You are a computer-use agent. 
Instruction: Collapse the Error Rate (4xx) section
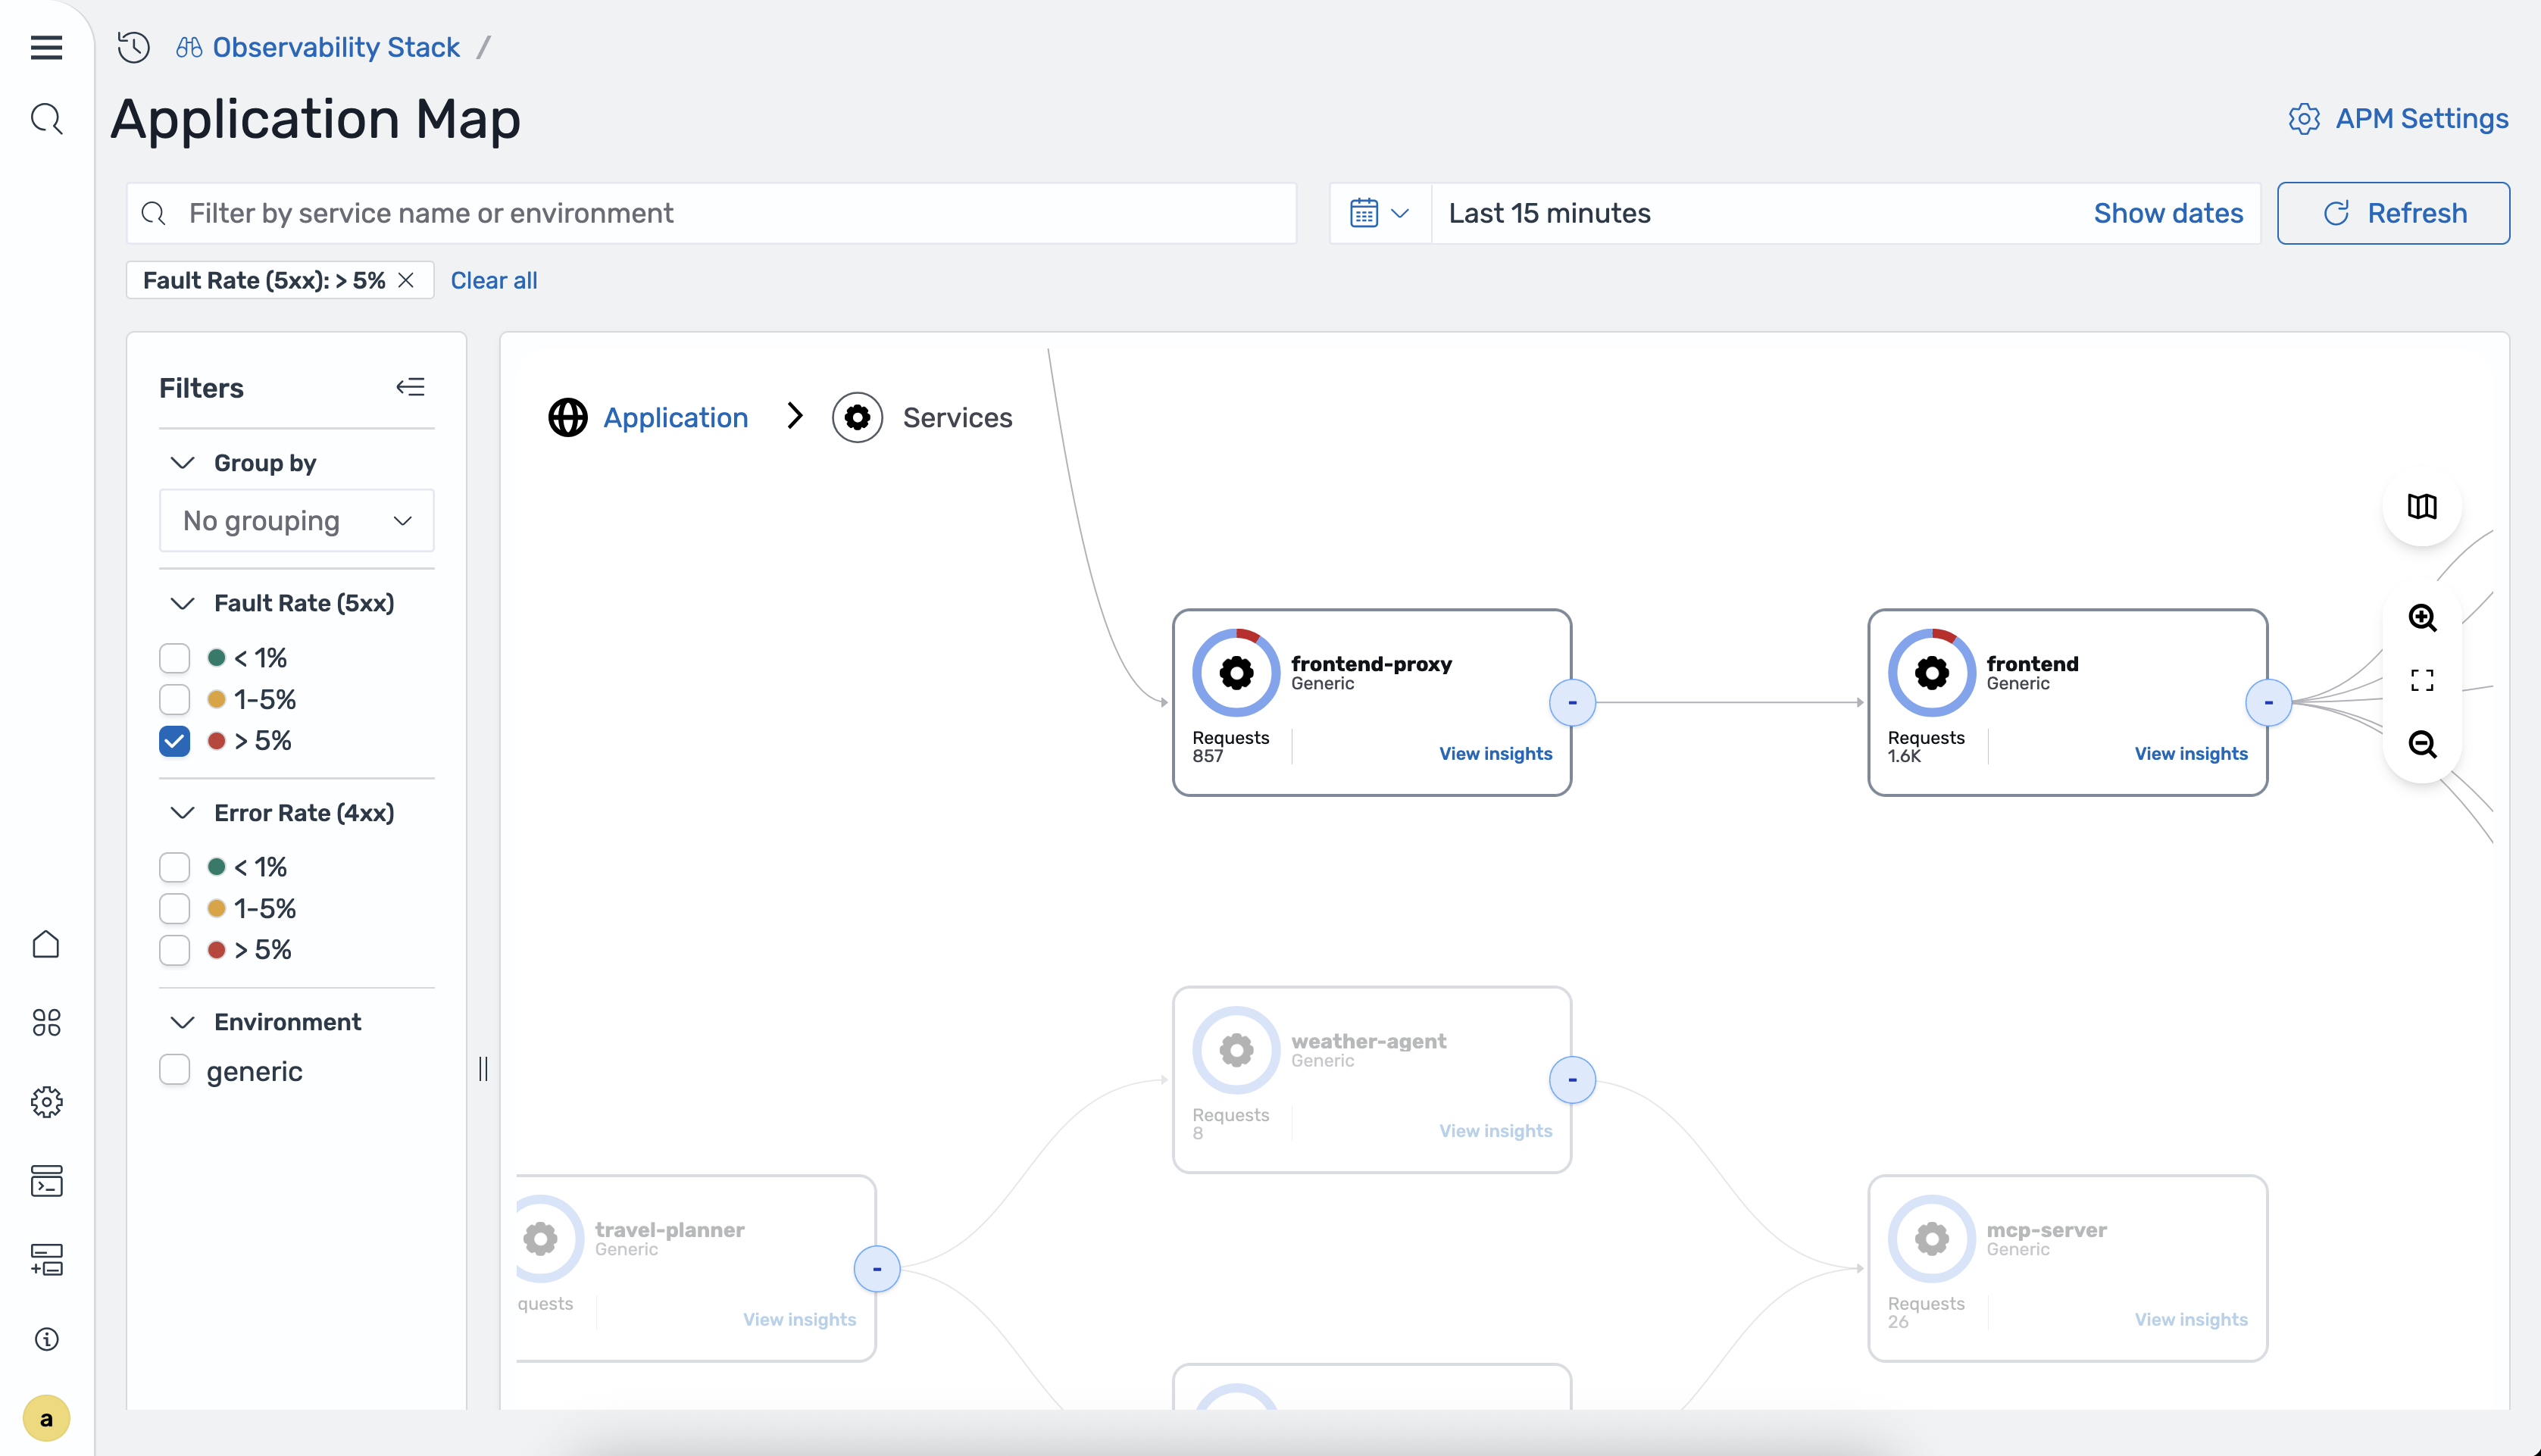click(182, 813)
